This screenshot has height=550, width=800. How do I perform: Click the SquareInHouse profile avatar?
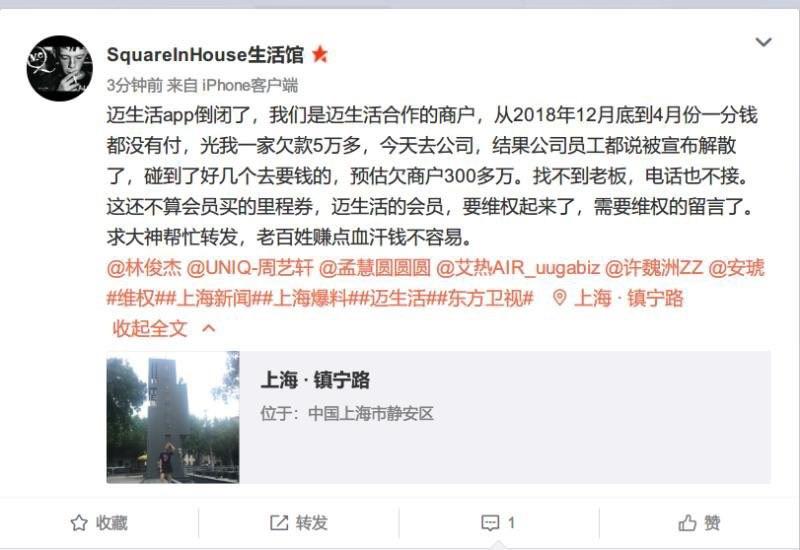click(x=60, y=68)
